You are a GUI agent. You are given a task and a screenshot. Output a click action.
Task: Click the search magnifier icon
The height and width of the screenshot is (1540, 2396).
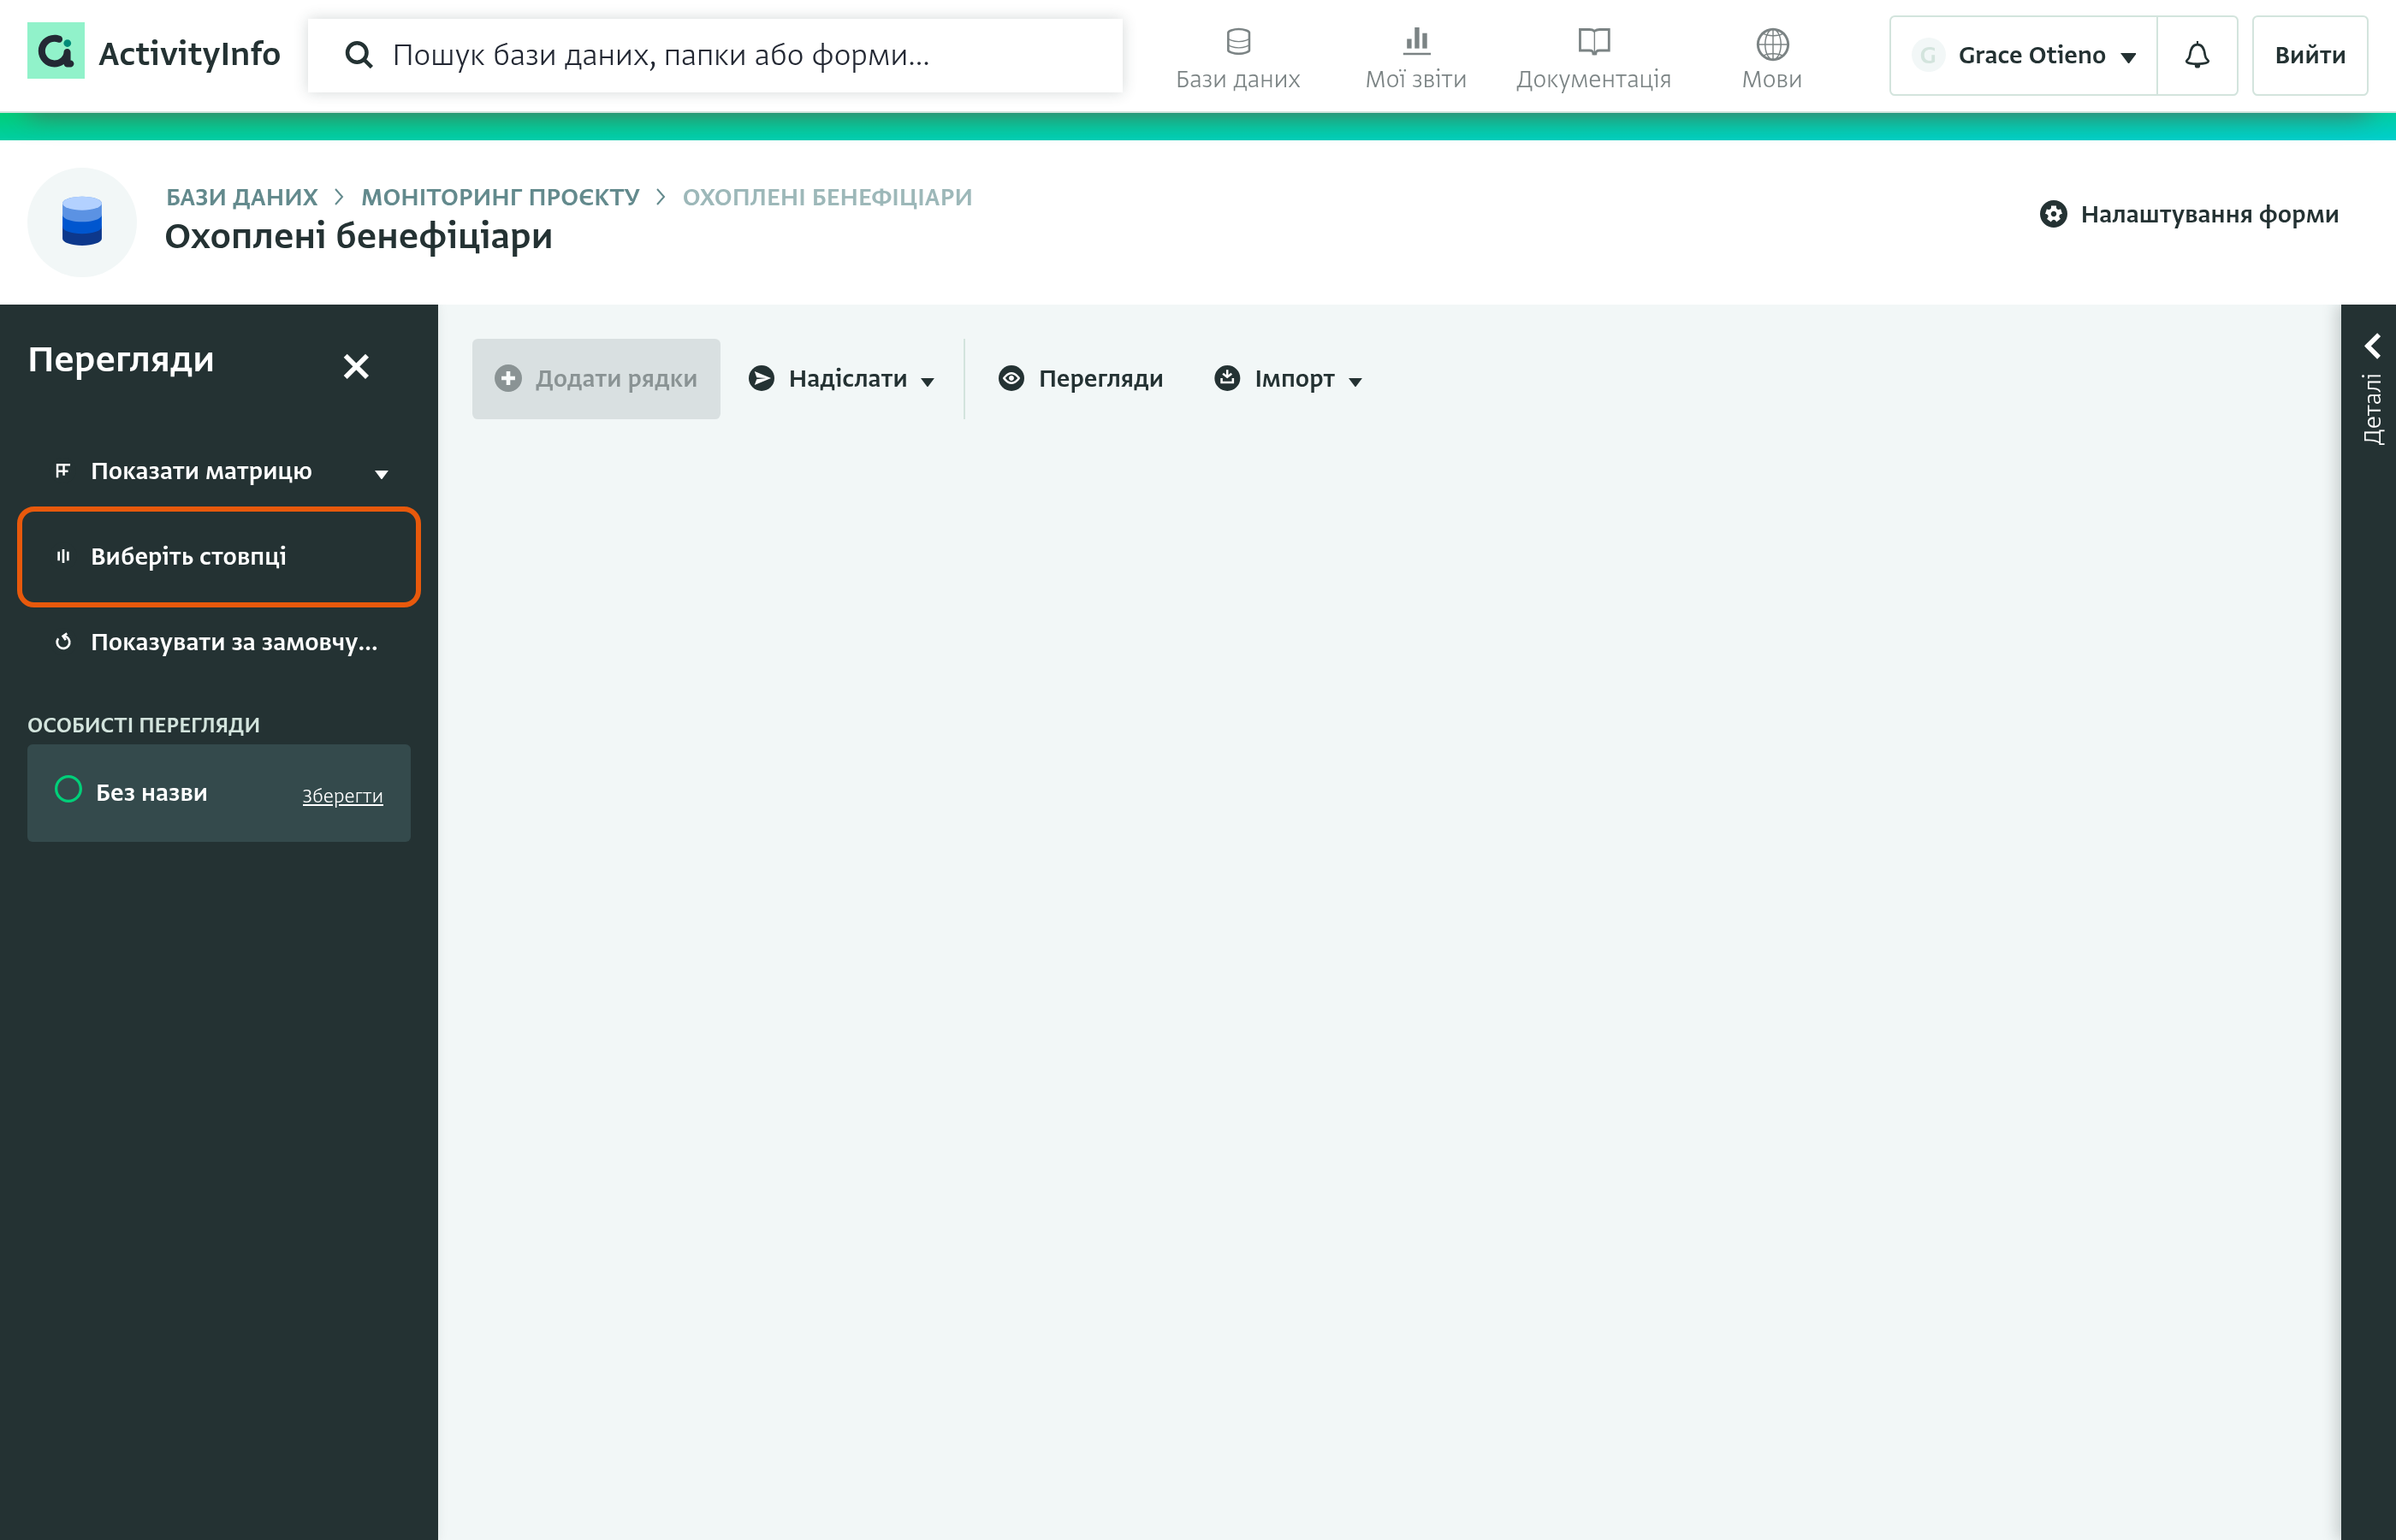358,55
